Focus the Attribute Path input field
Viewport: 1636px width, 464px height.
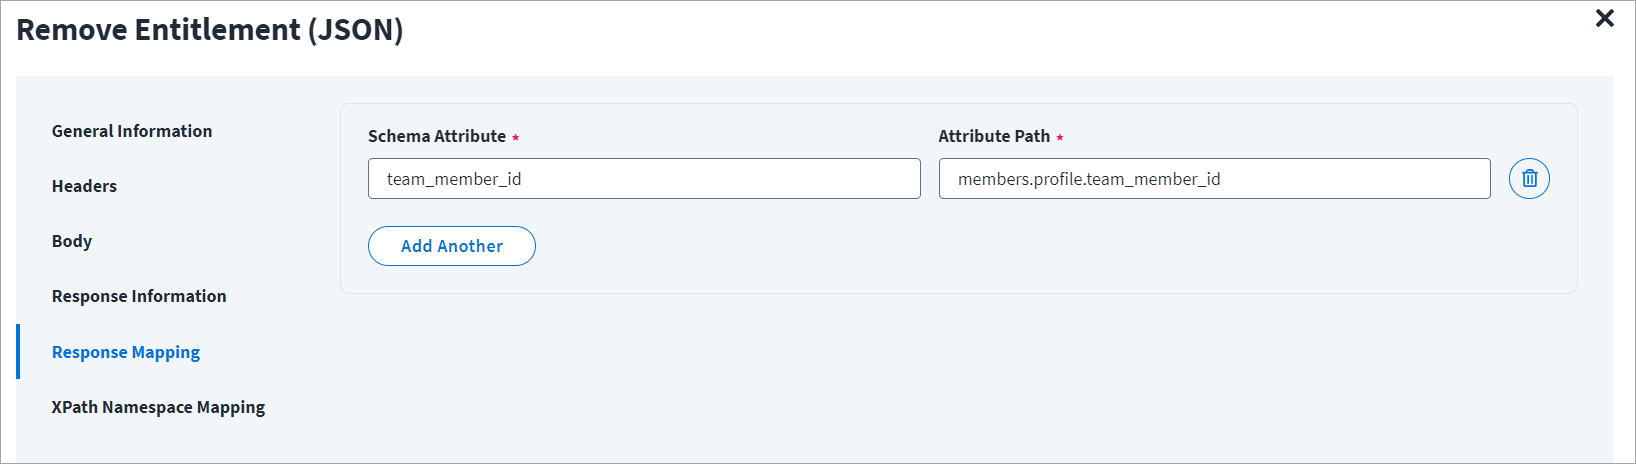[1215, 179]
